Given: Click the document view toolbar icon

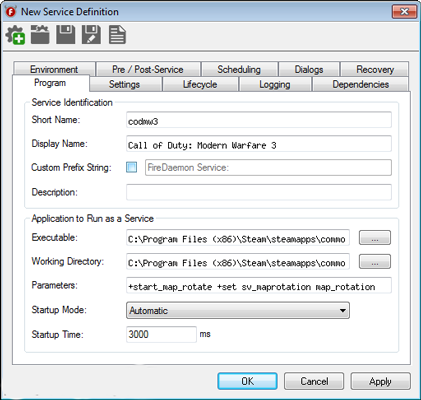Looking at the screenshot, I should click(117, 35).
